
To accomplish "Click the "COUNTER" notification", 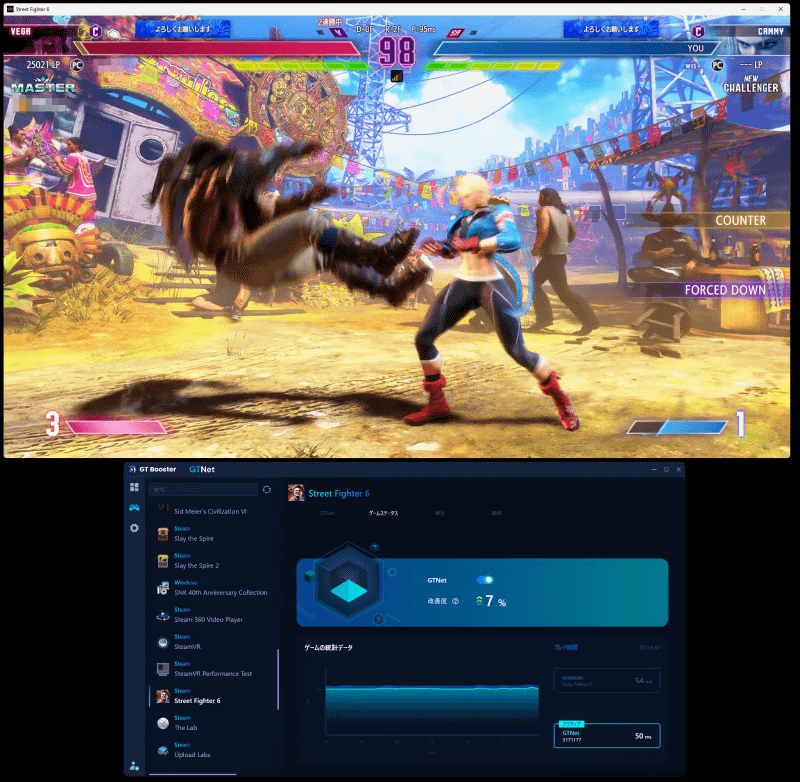I will click(x=740, y=220).
